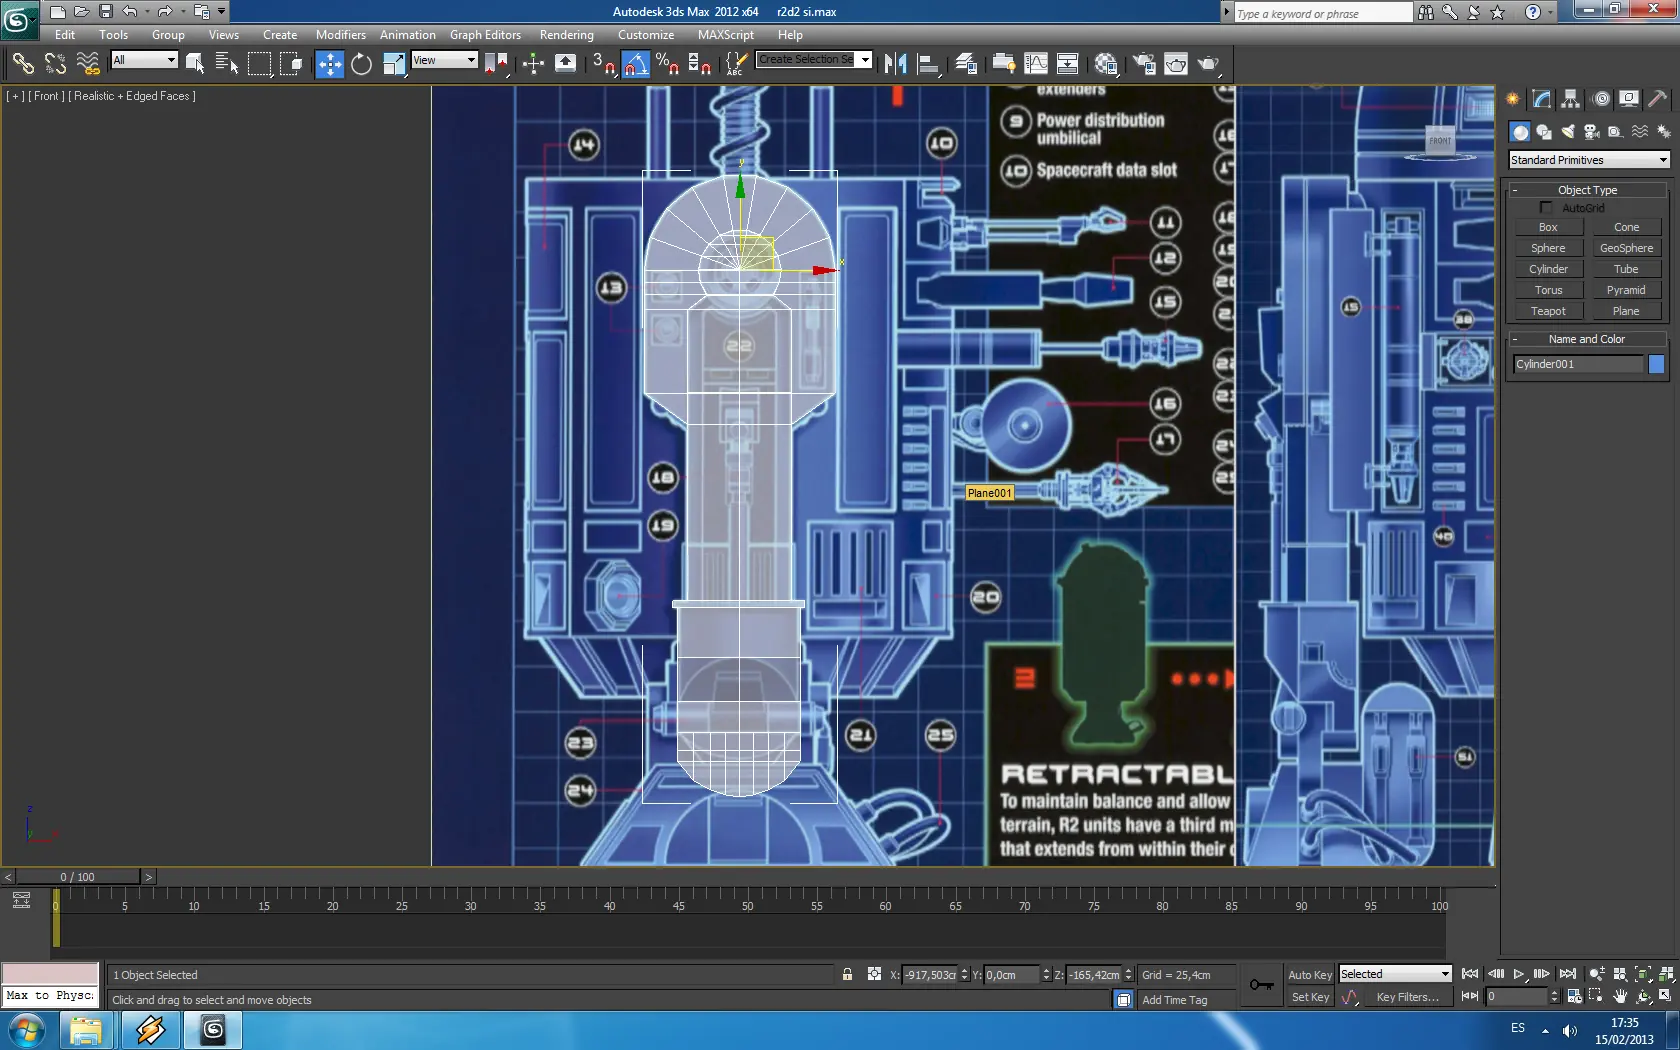Viewport: 1680px width, 1050px height.
Task: Click the time slider showing 0 / 100
Action: click(77, 877)
